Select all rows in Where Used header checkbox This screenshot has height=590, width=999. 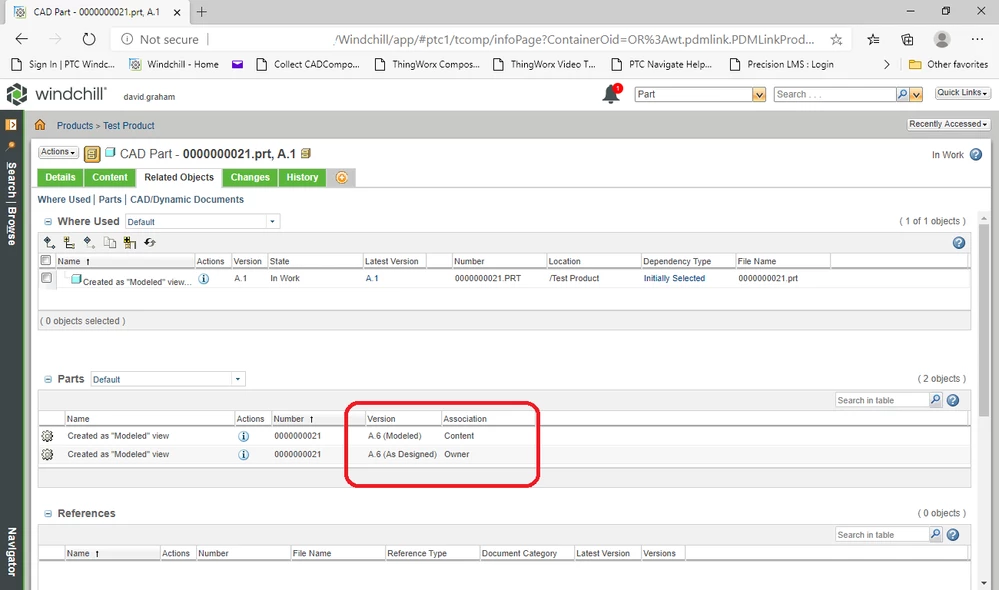click(x=46, y=261)
